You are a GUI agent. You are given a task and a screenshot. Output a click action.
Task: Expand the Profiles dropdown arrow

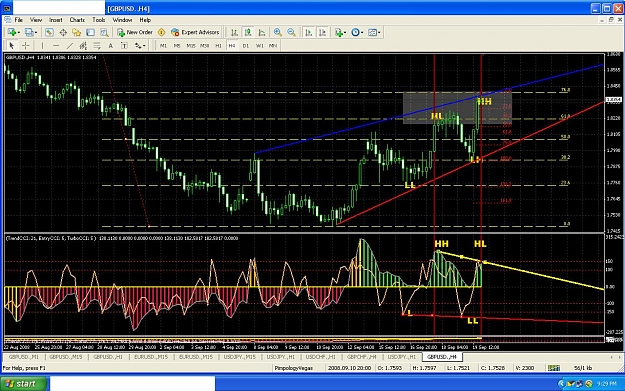pos(36,32)
